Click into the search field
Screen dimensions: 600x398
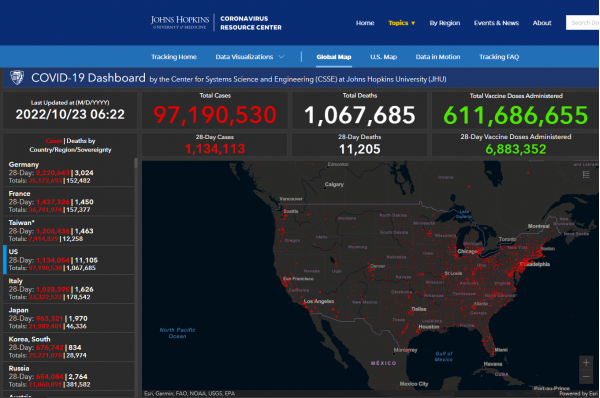click(x=582, y=23)
